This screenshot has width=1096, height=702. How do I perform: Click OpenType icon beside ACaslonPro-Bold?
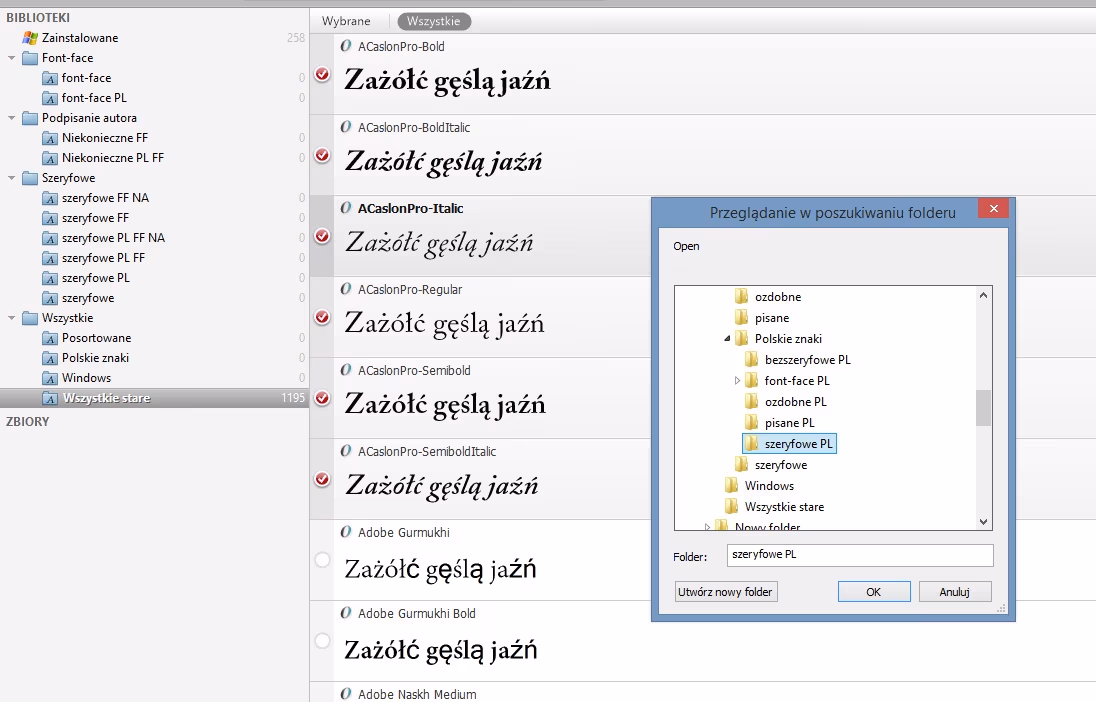click(345, 46)
